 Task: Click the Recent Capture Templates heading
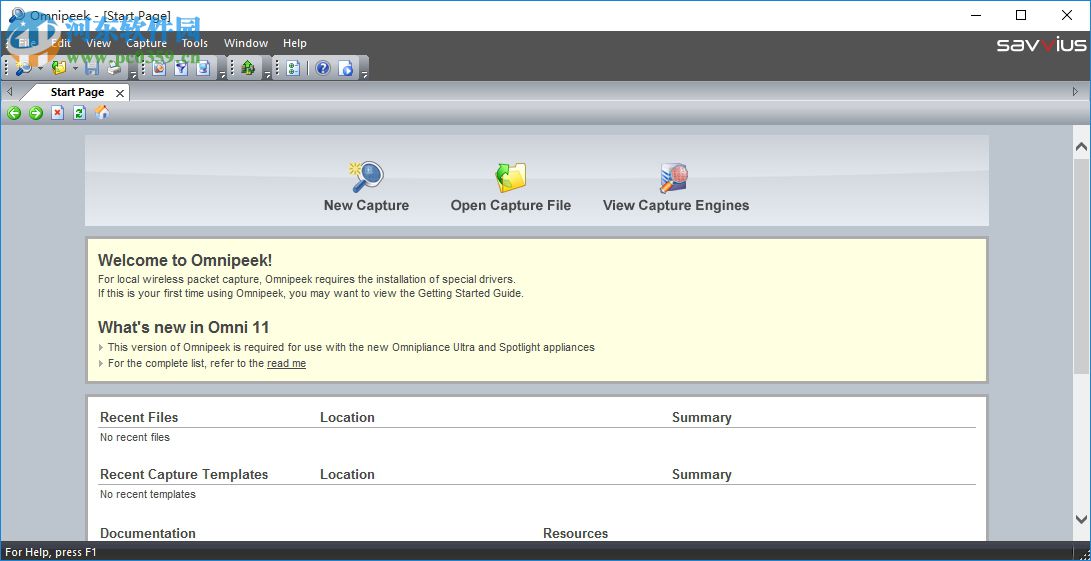point(184,475)
